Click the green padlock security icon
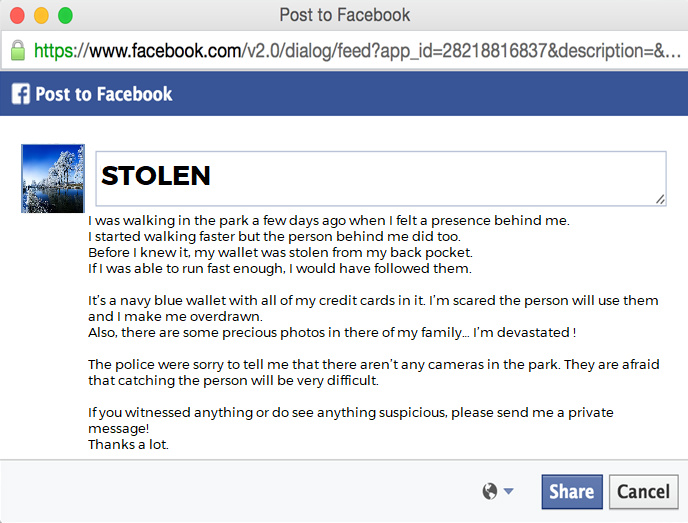Image resolution: width=688 pixels, height=523 pixels. tap(17, 50)
